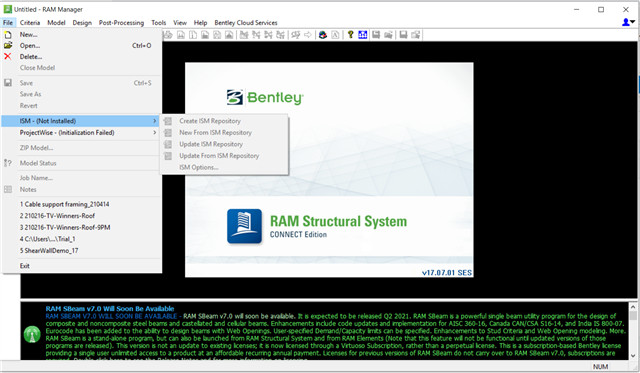640x373 pixels.
Task: Click the yellow question mark help icon
Action: [350, 35]
